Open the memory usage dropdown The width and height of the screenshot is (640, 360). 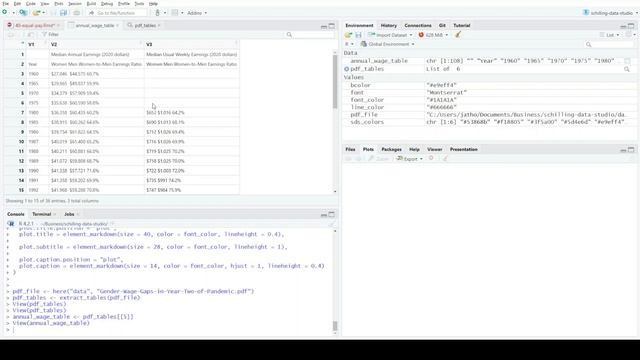[447, 35]
